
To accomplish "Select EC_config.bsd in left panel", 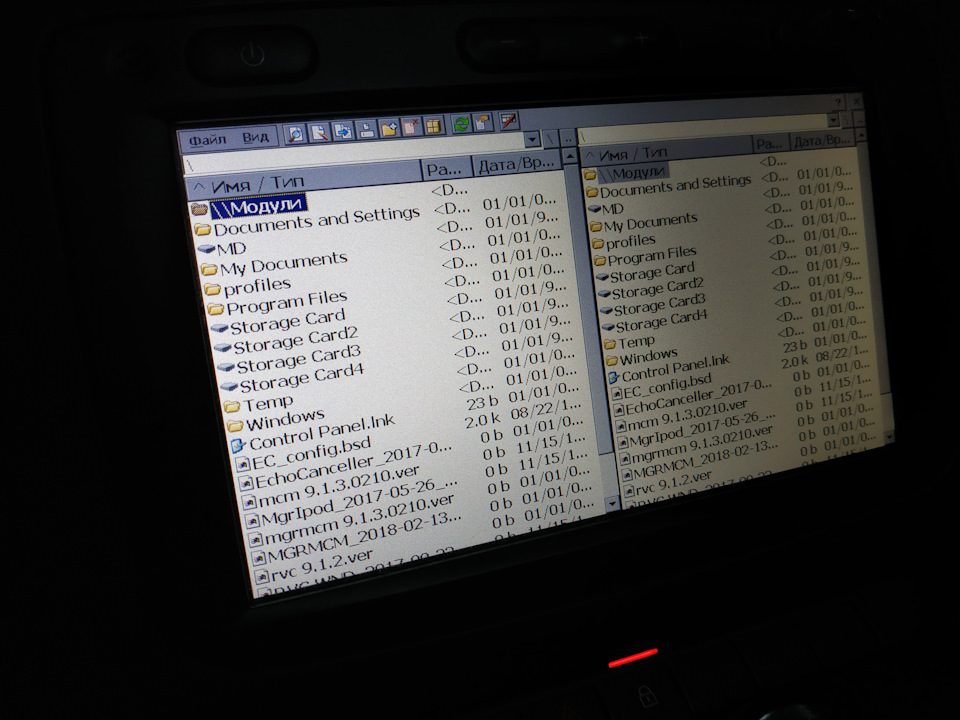I will click(312, 452).
